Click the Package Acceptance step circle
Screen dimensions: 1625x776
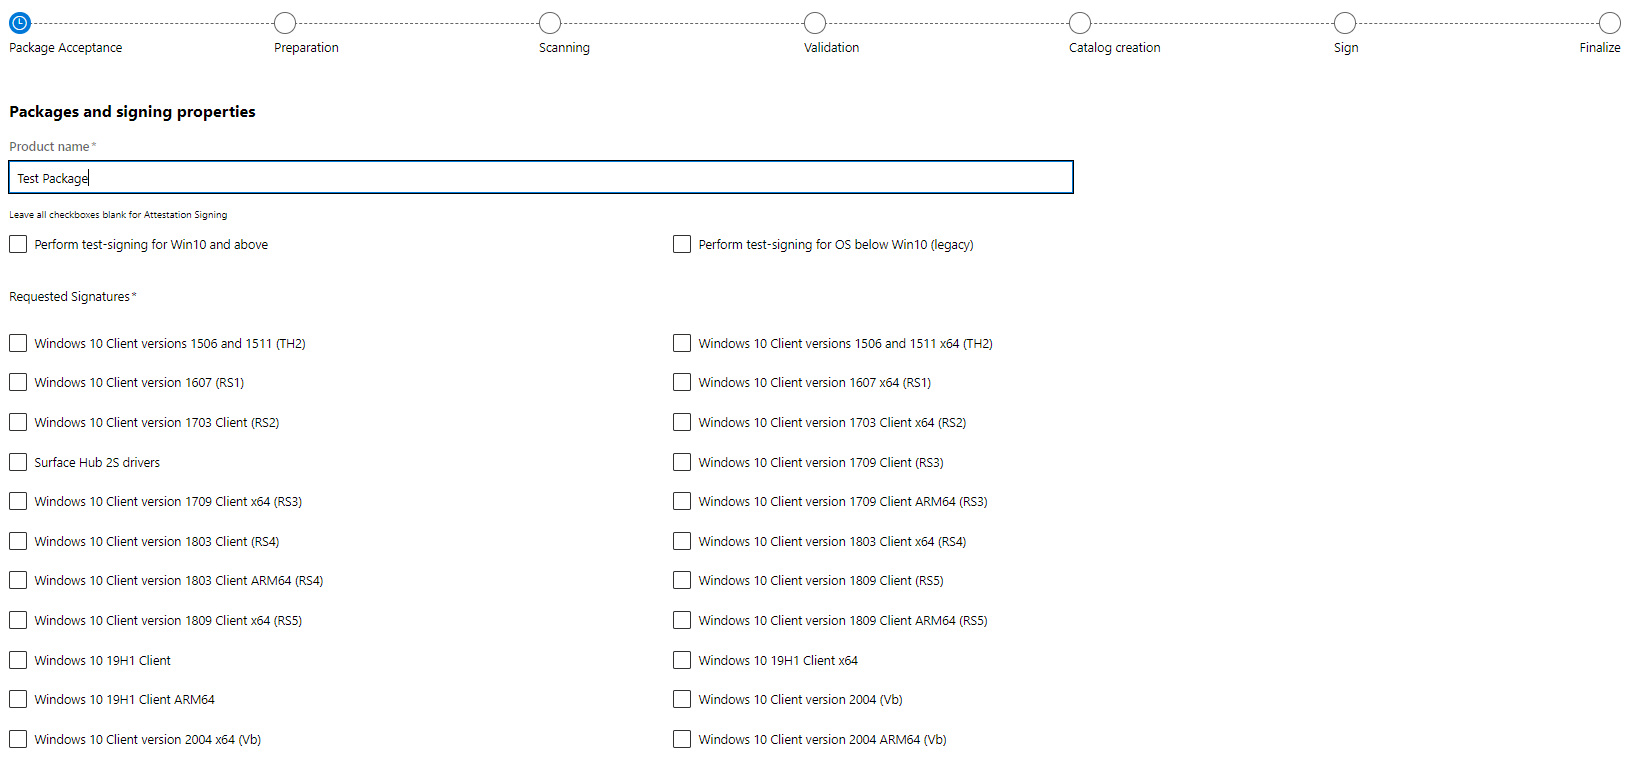point(19,22)
